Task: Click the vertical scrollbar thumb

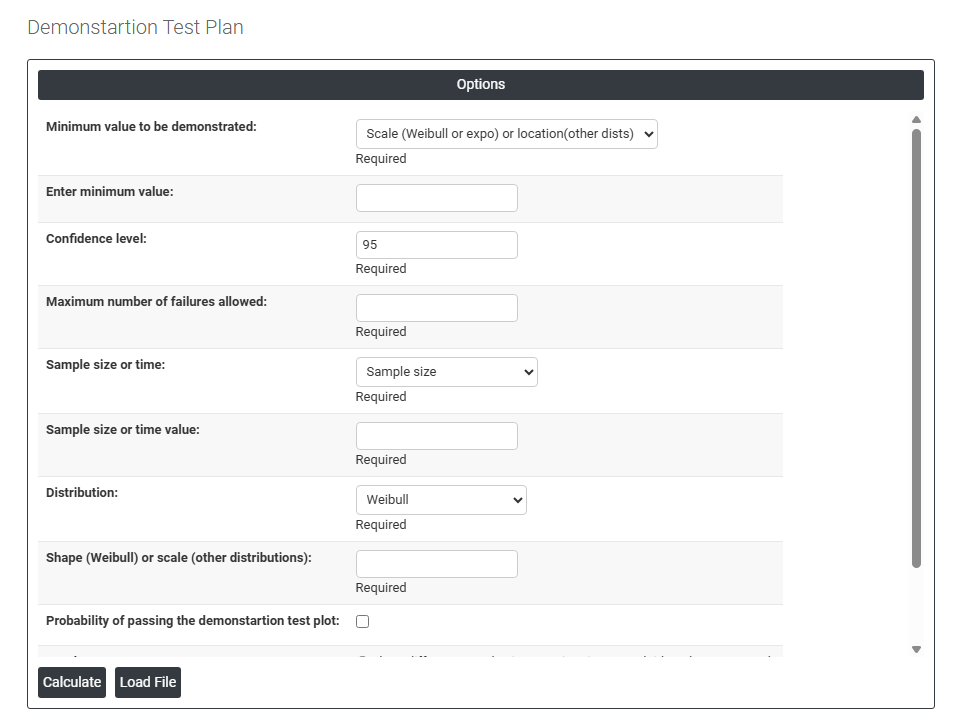Action: tap(916, 348)
